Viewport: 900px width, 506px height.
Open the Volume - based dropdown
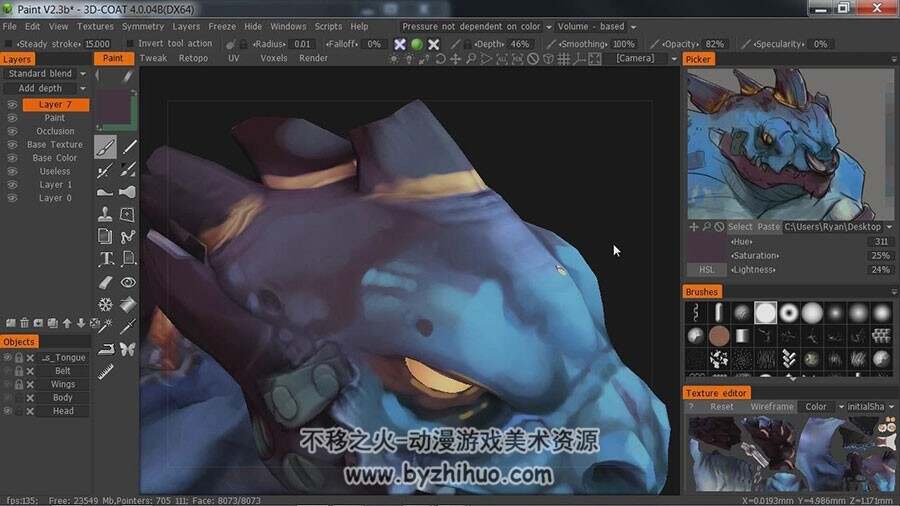tap(634, 27)
